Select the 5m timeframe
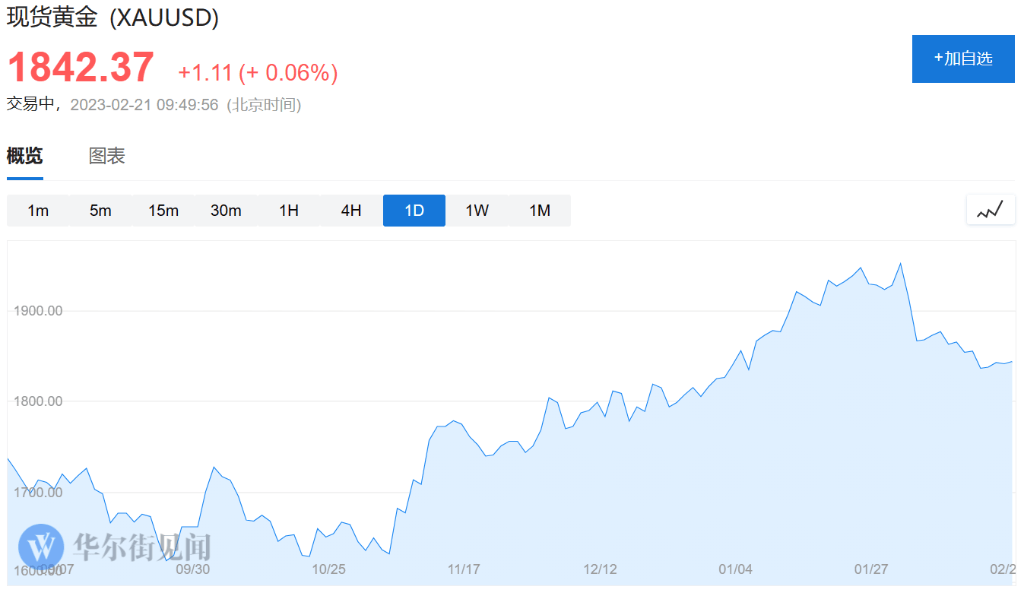 100,210
